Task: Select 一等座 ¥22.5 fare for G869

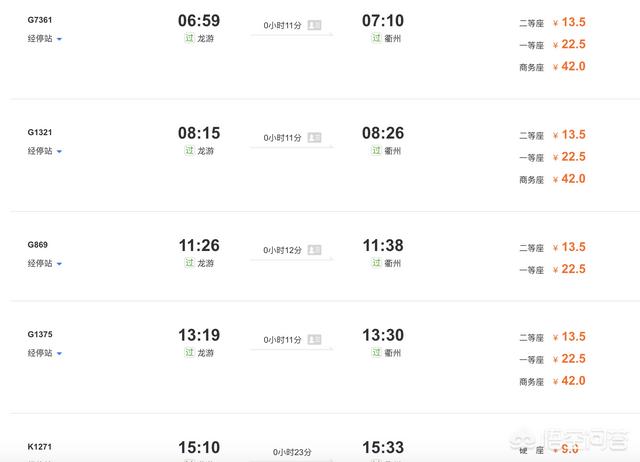Action: (552, 269)
